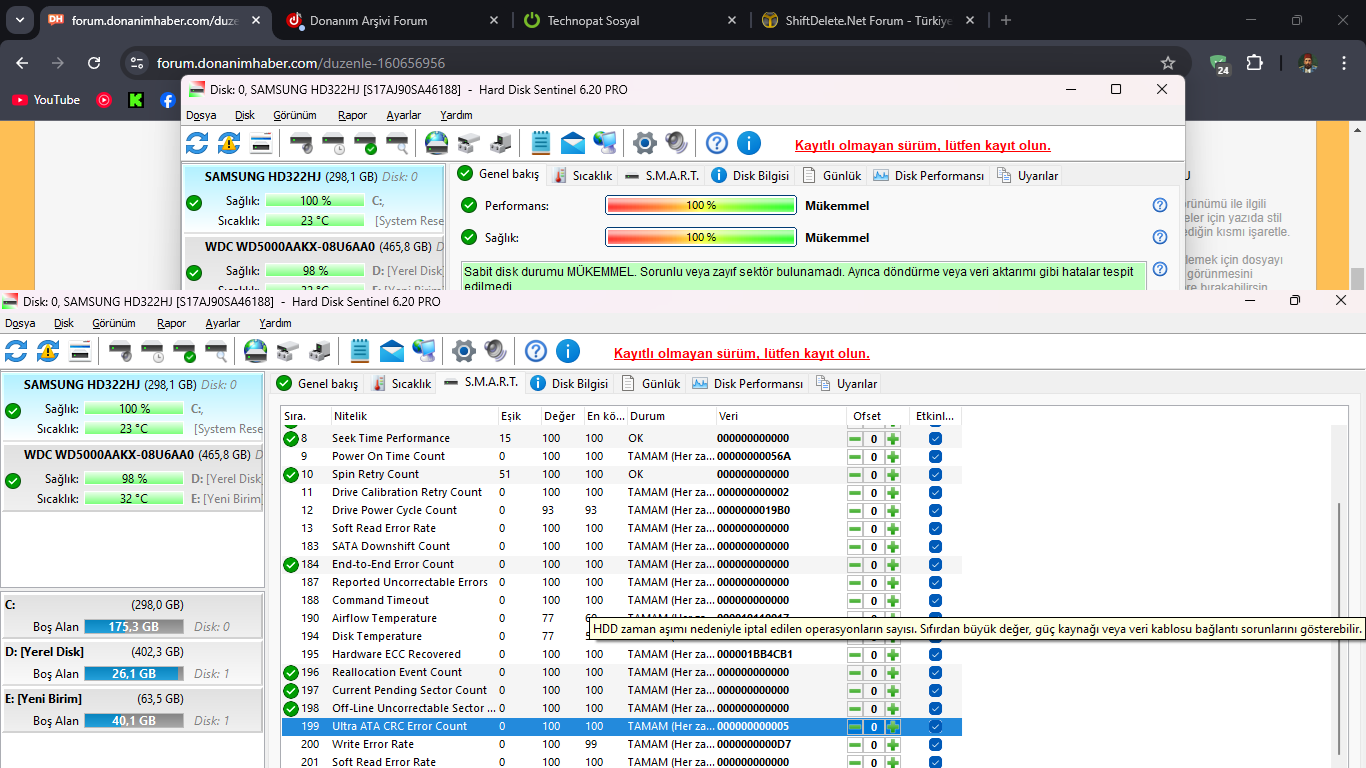This screenshot has width=1366, height=768.
Task: Switch to the Disk Performansı tab in lower window
Action: pyautogui.click(x=748, y=384)
